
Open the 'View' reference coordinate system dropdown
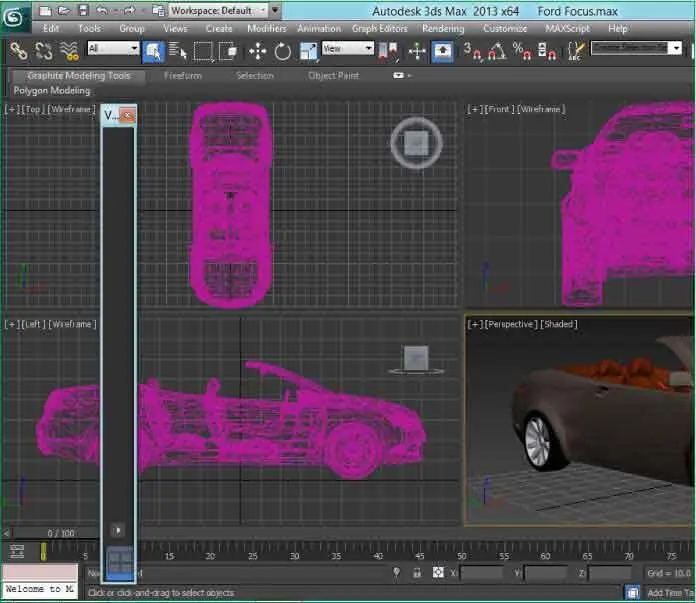point(348,48)
